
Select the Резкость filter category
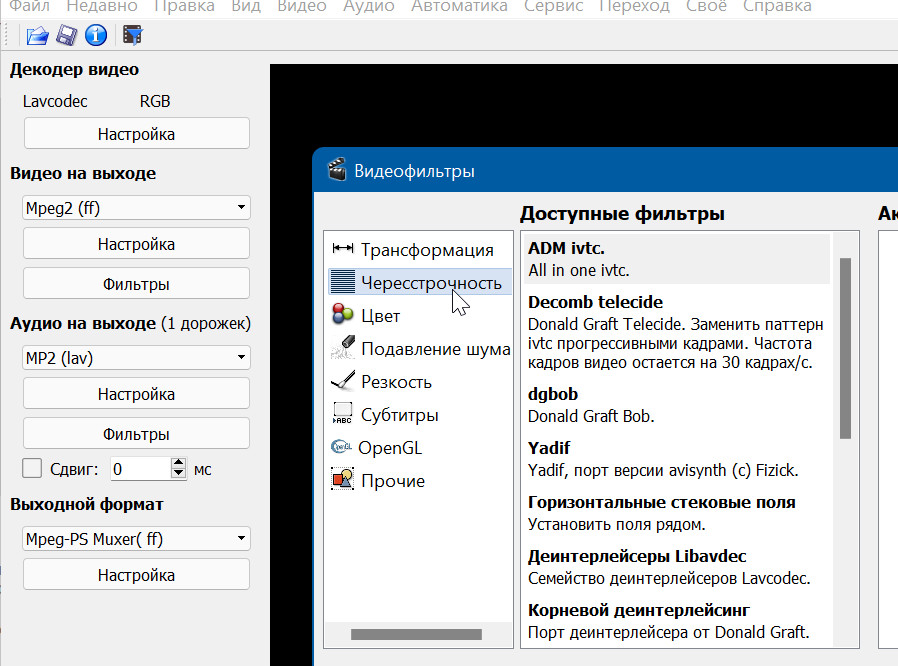pos(396,382)
